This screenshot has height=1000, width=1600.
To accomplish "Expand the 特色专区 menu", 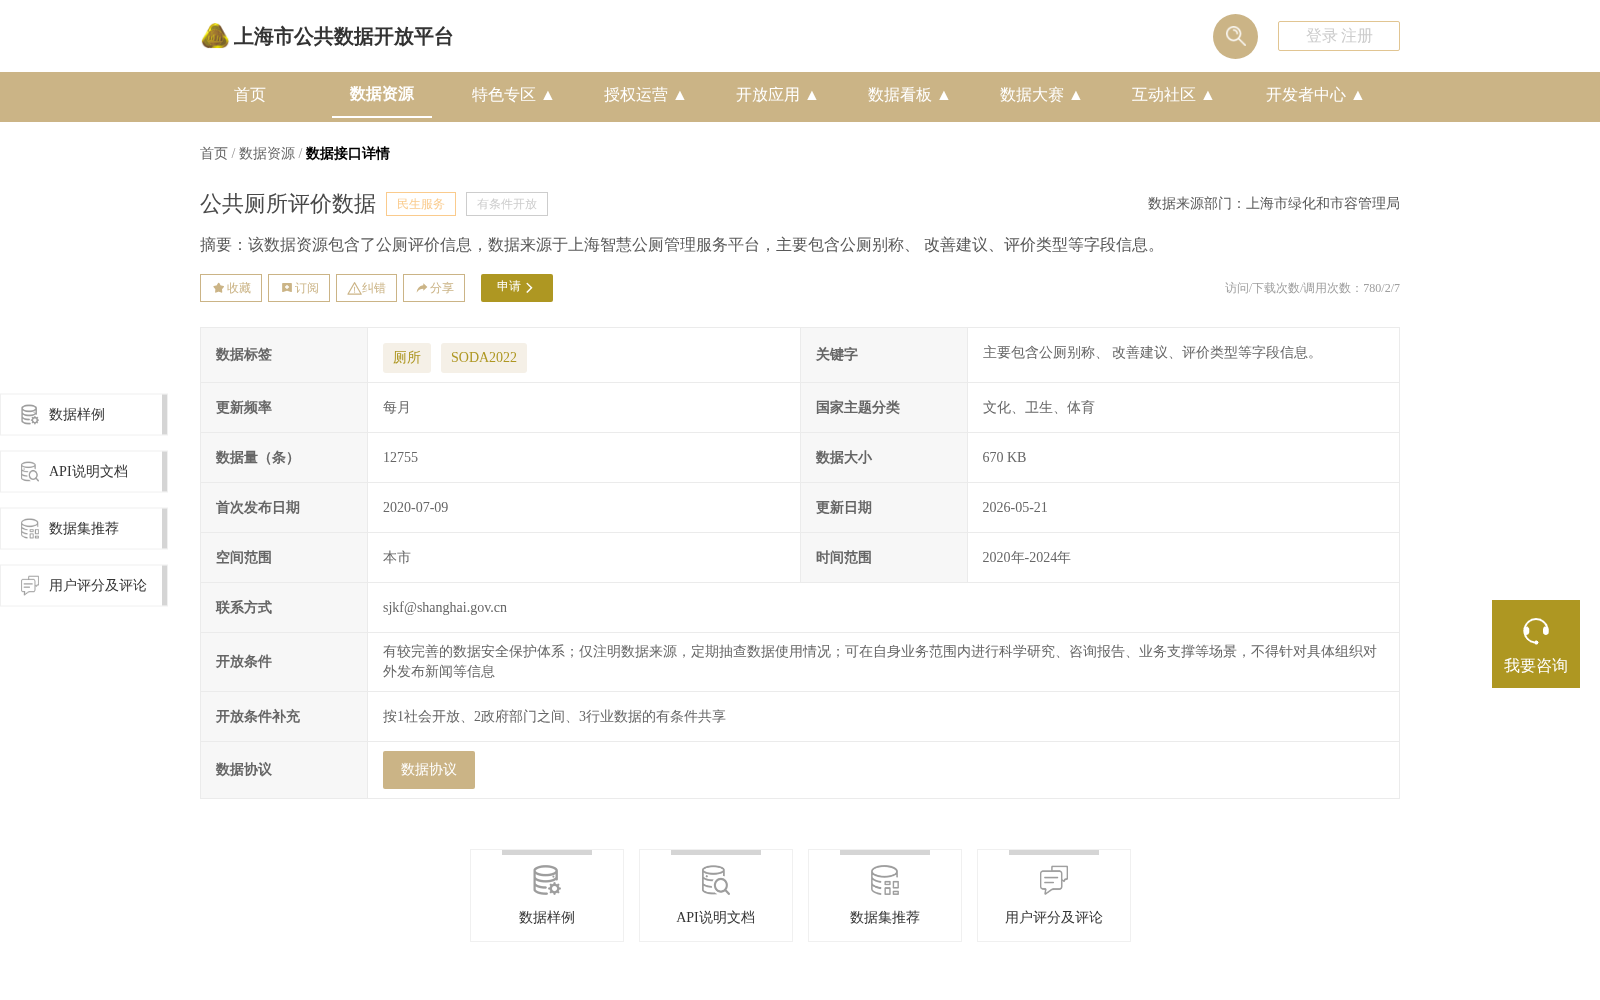I will tap(513, 95).
